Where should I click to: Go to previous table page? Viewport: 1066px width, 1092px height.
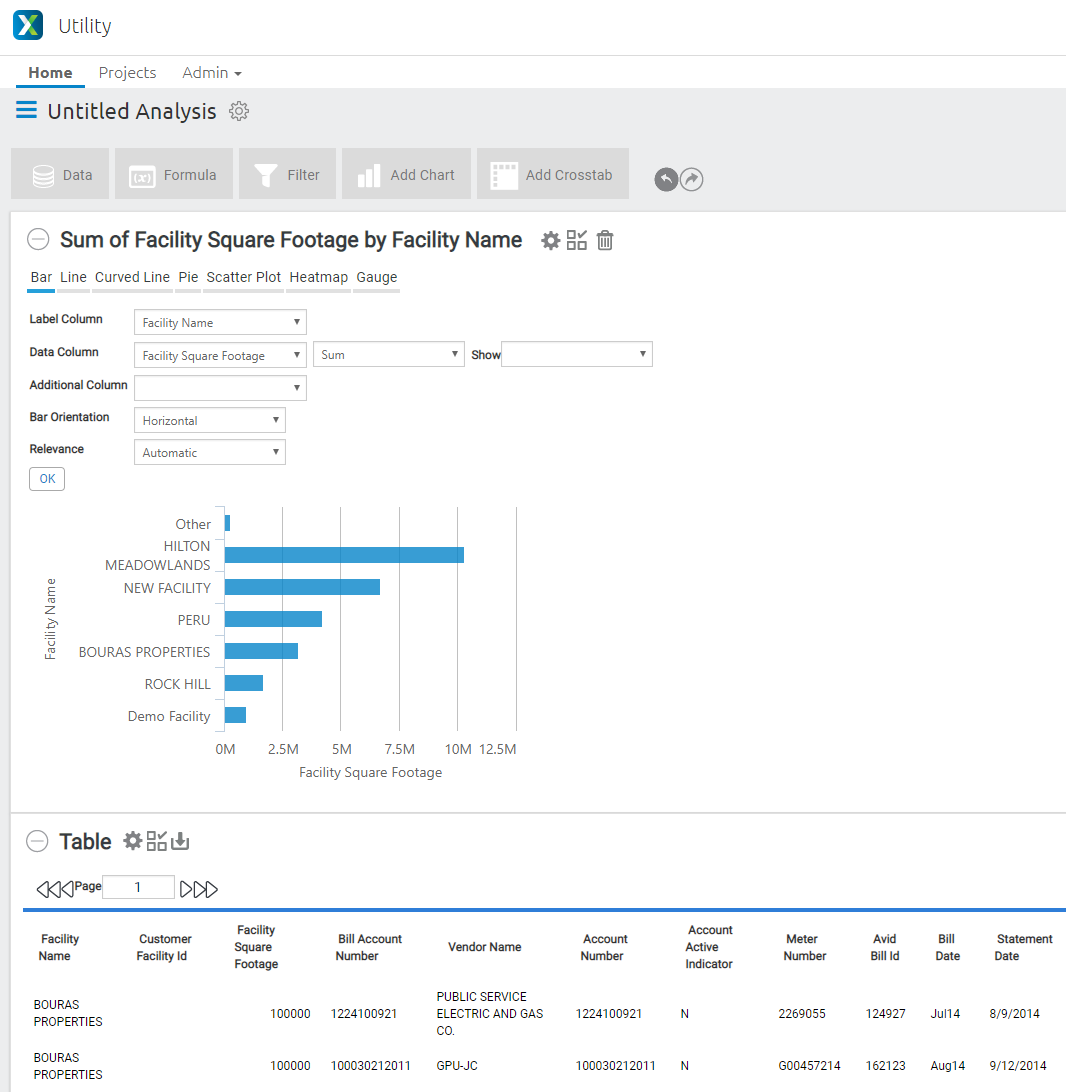pyautogui.click(x=68, y=889)
